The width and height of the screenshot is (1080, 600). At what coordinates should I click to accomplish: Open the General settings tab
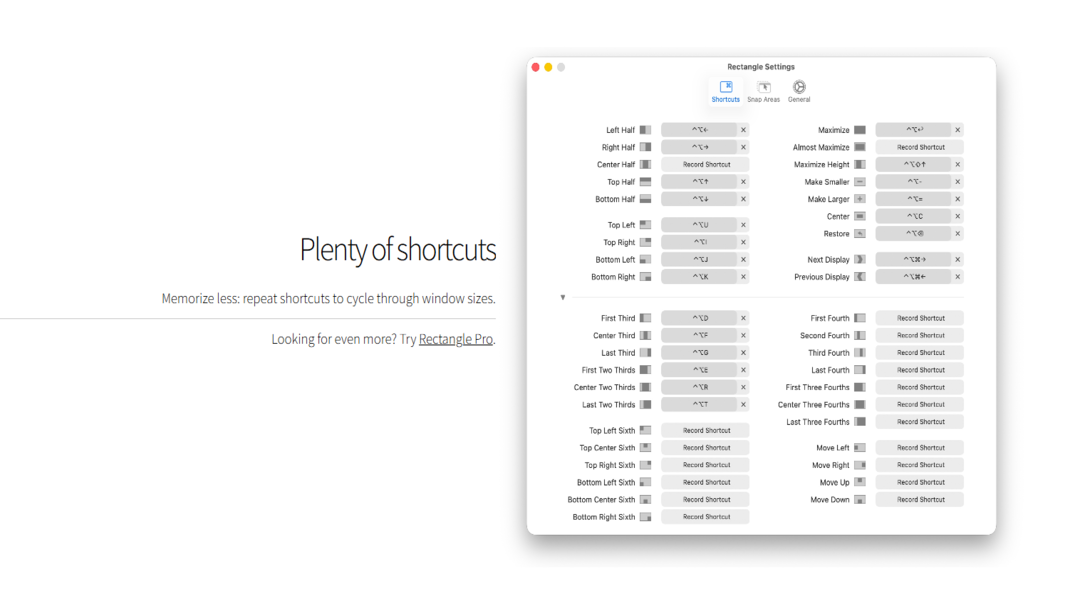[x=799, y=91]
